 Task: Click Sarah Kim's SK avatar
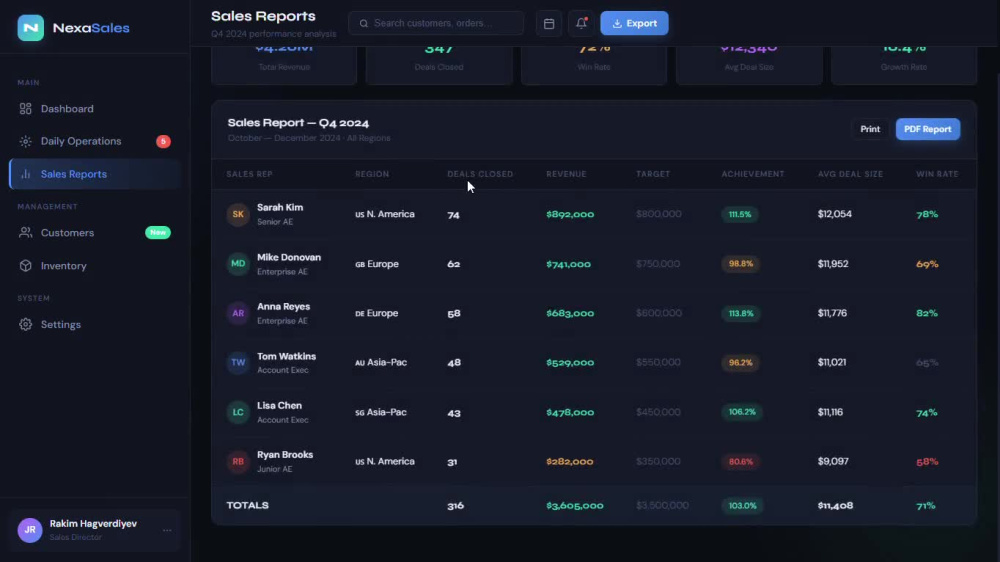(x=238, y=214)
